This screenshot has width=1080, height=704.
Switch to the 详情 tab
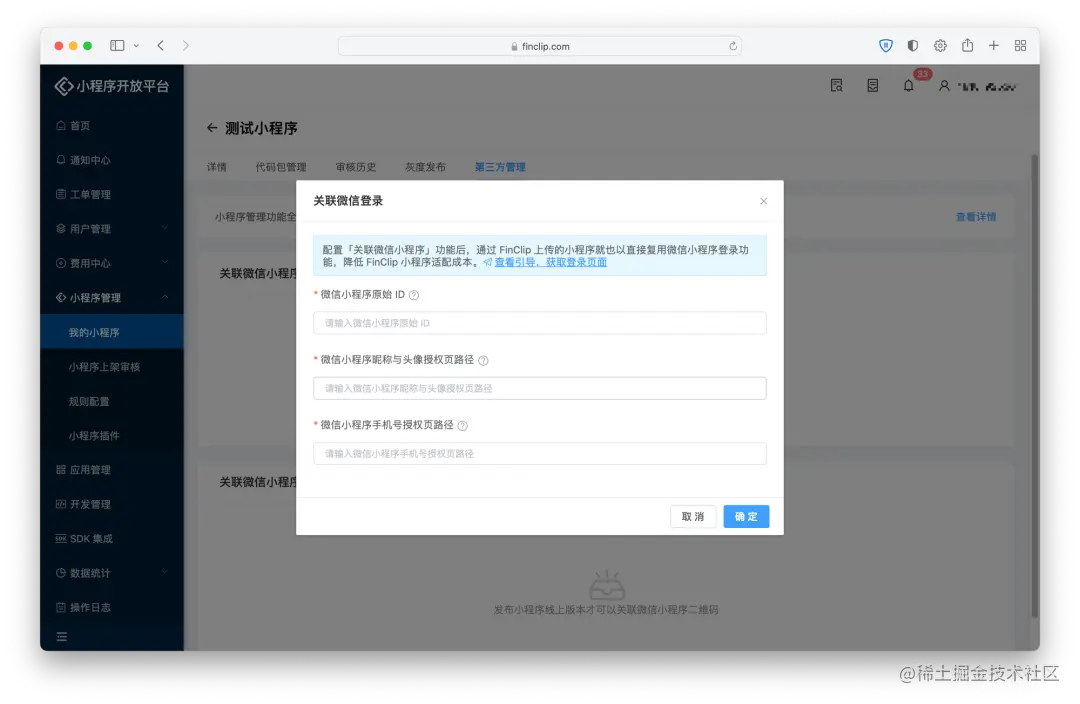click(x=216, y=167)
